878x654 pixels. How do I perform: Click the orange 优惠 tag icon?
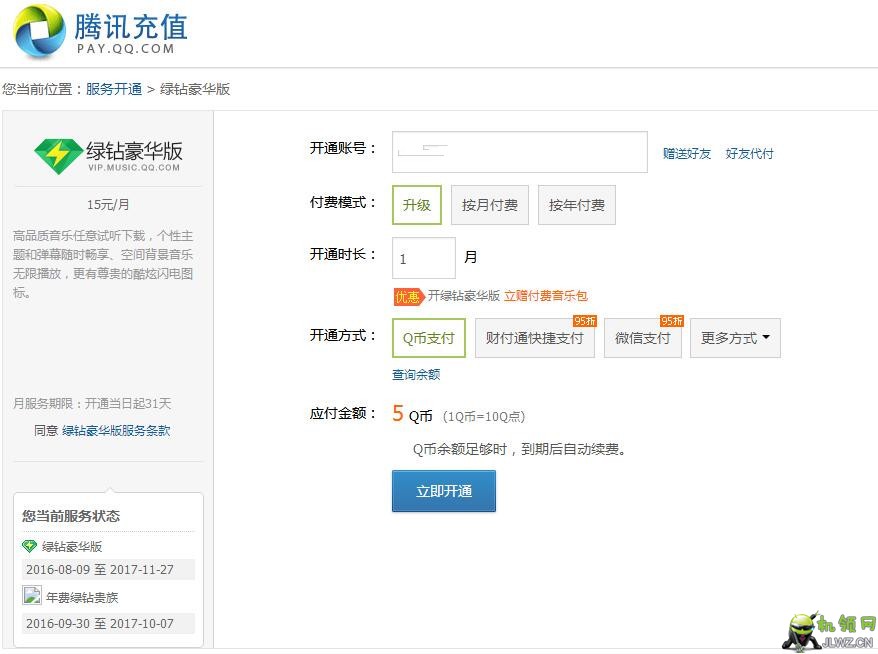tap(408, 296)
